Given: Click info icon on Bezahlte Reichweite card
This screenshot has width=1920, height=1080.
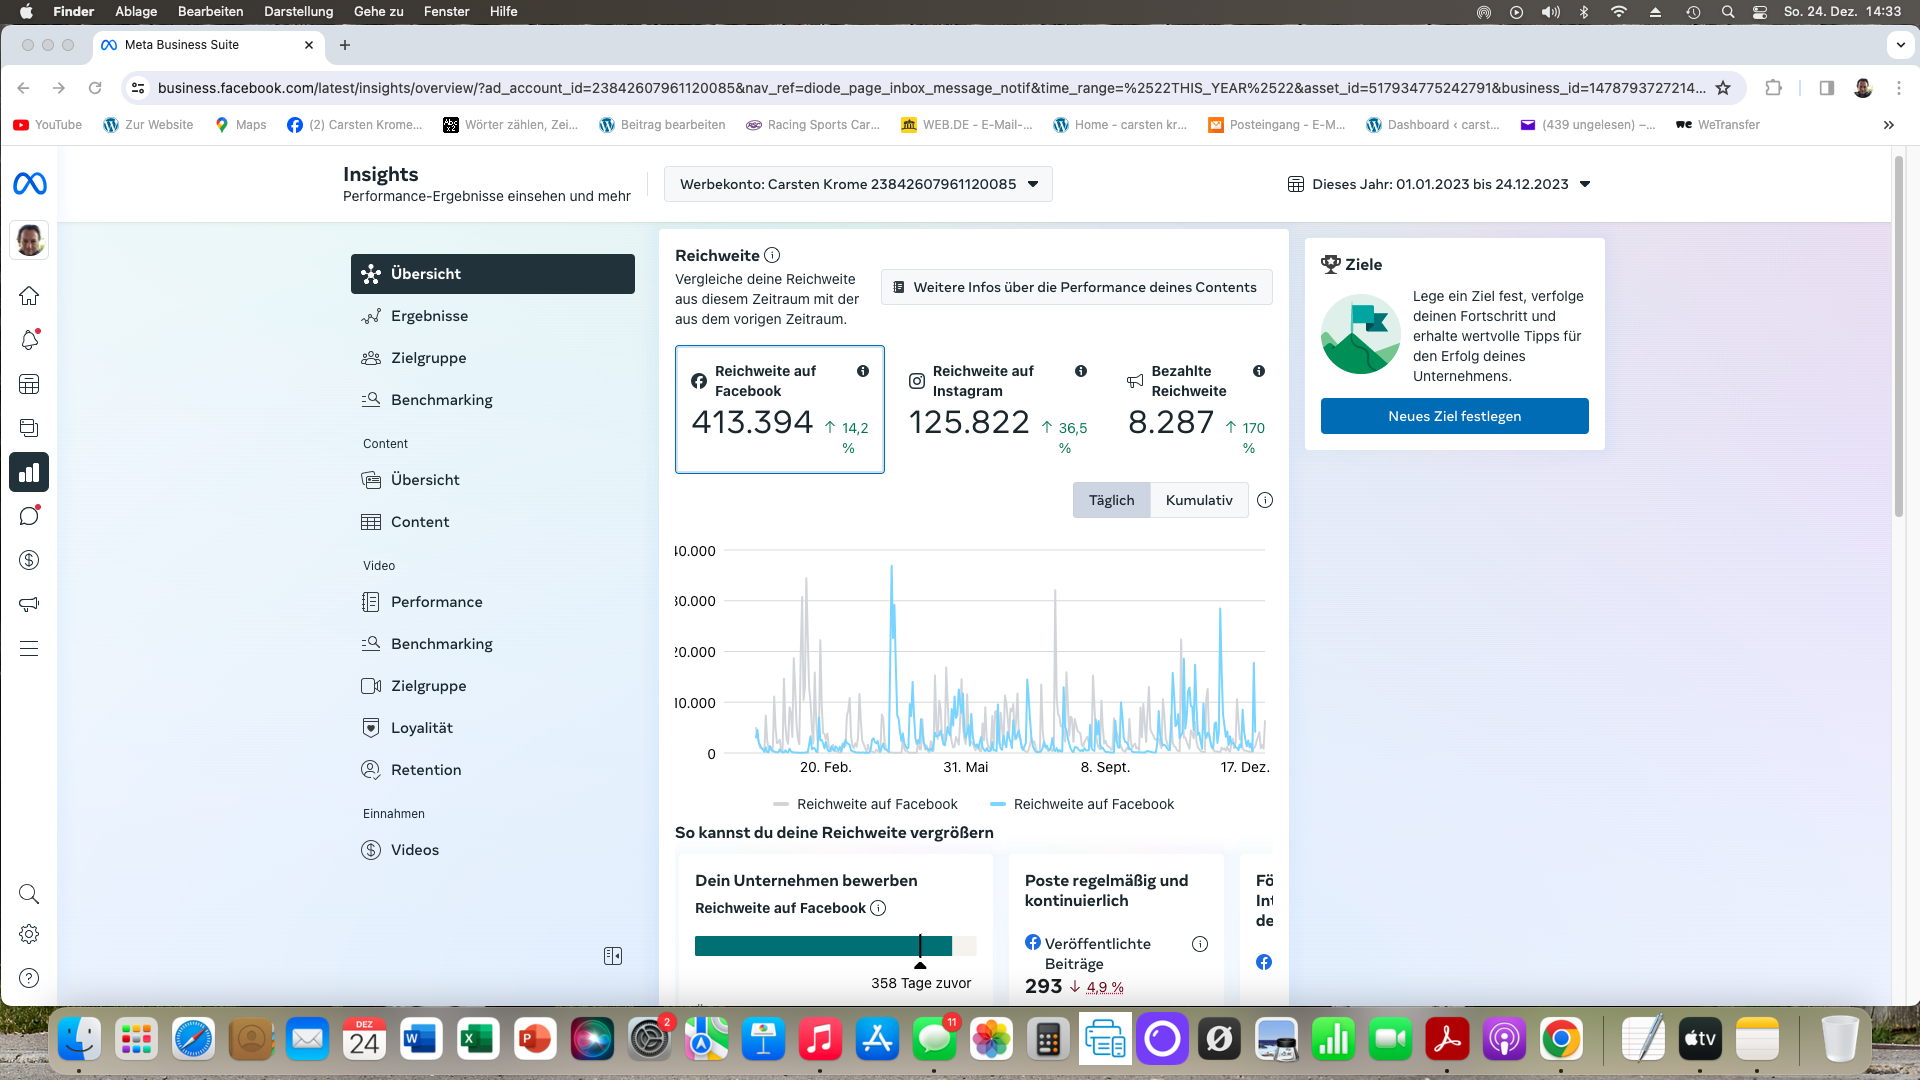Looking at the screenshot, I should (1259, 371).
